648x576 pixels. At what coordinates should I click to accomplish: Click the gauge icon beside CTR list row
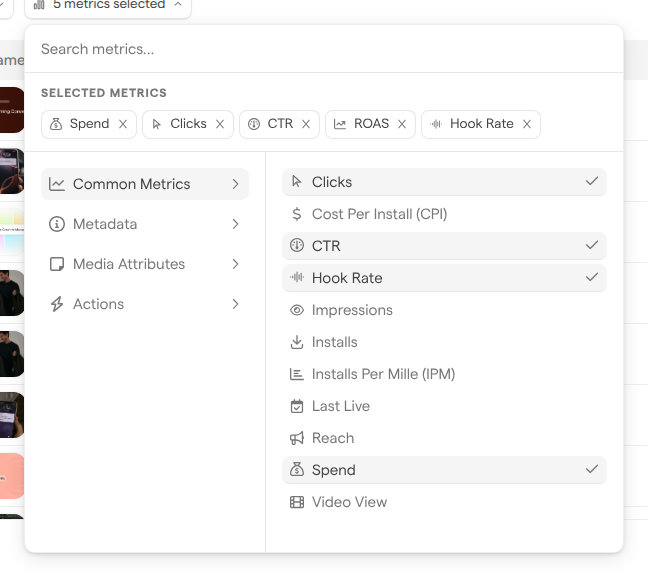click(297, 245)
